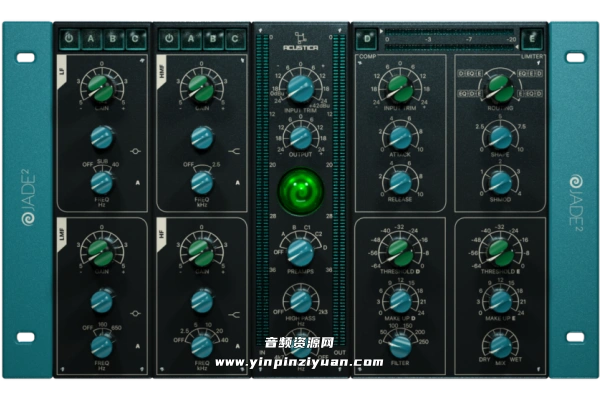
Task: Enable the D compressor button
Action: (367, 39)
